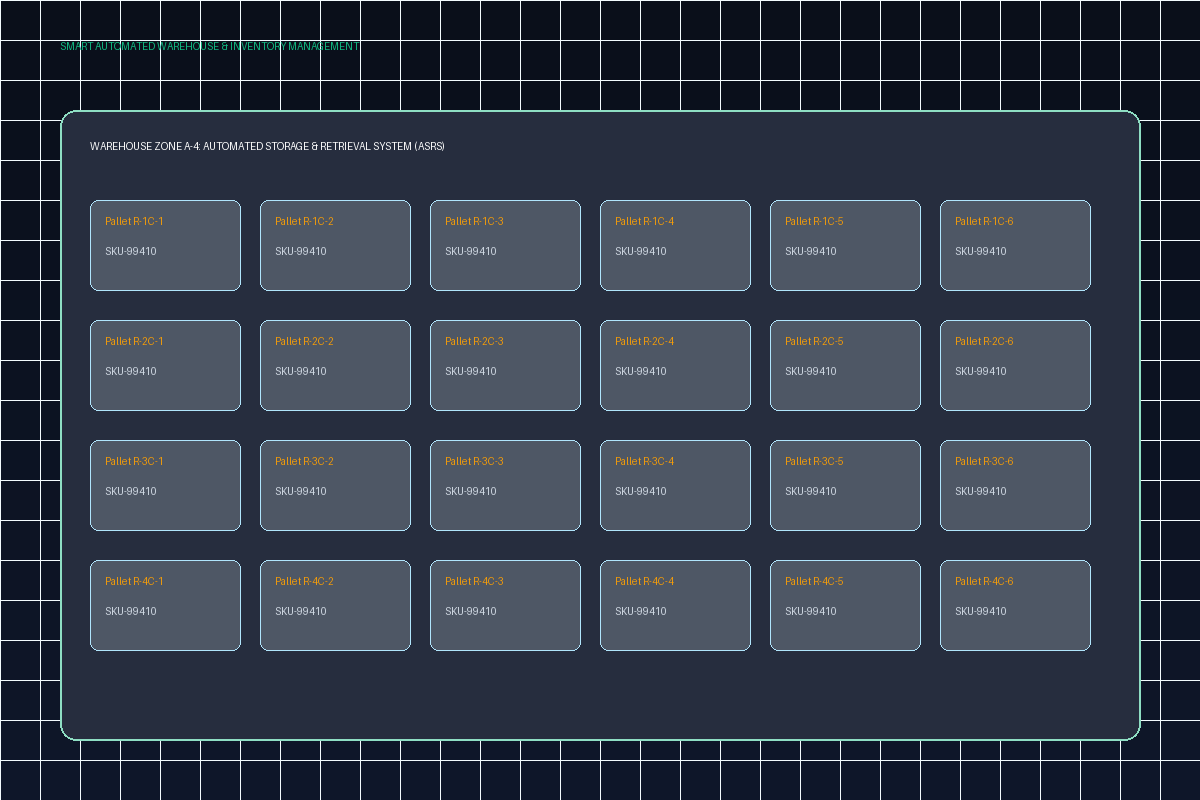Open the Pallet R-4C-6 card

pyautogui.click(x=1015, y=605)
